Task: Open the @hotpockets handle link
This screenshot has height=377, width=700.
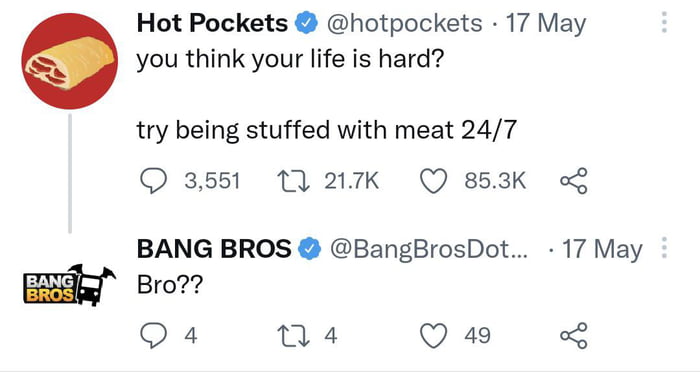Action: (404, 23)
